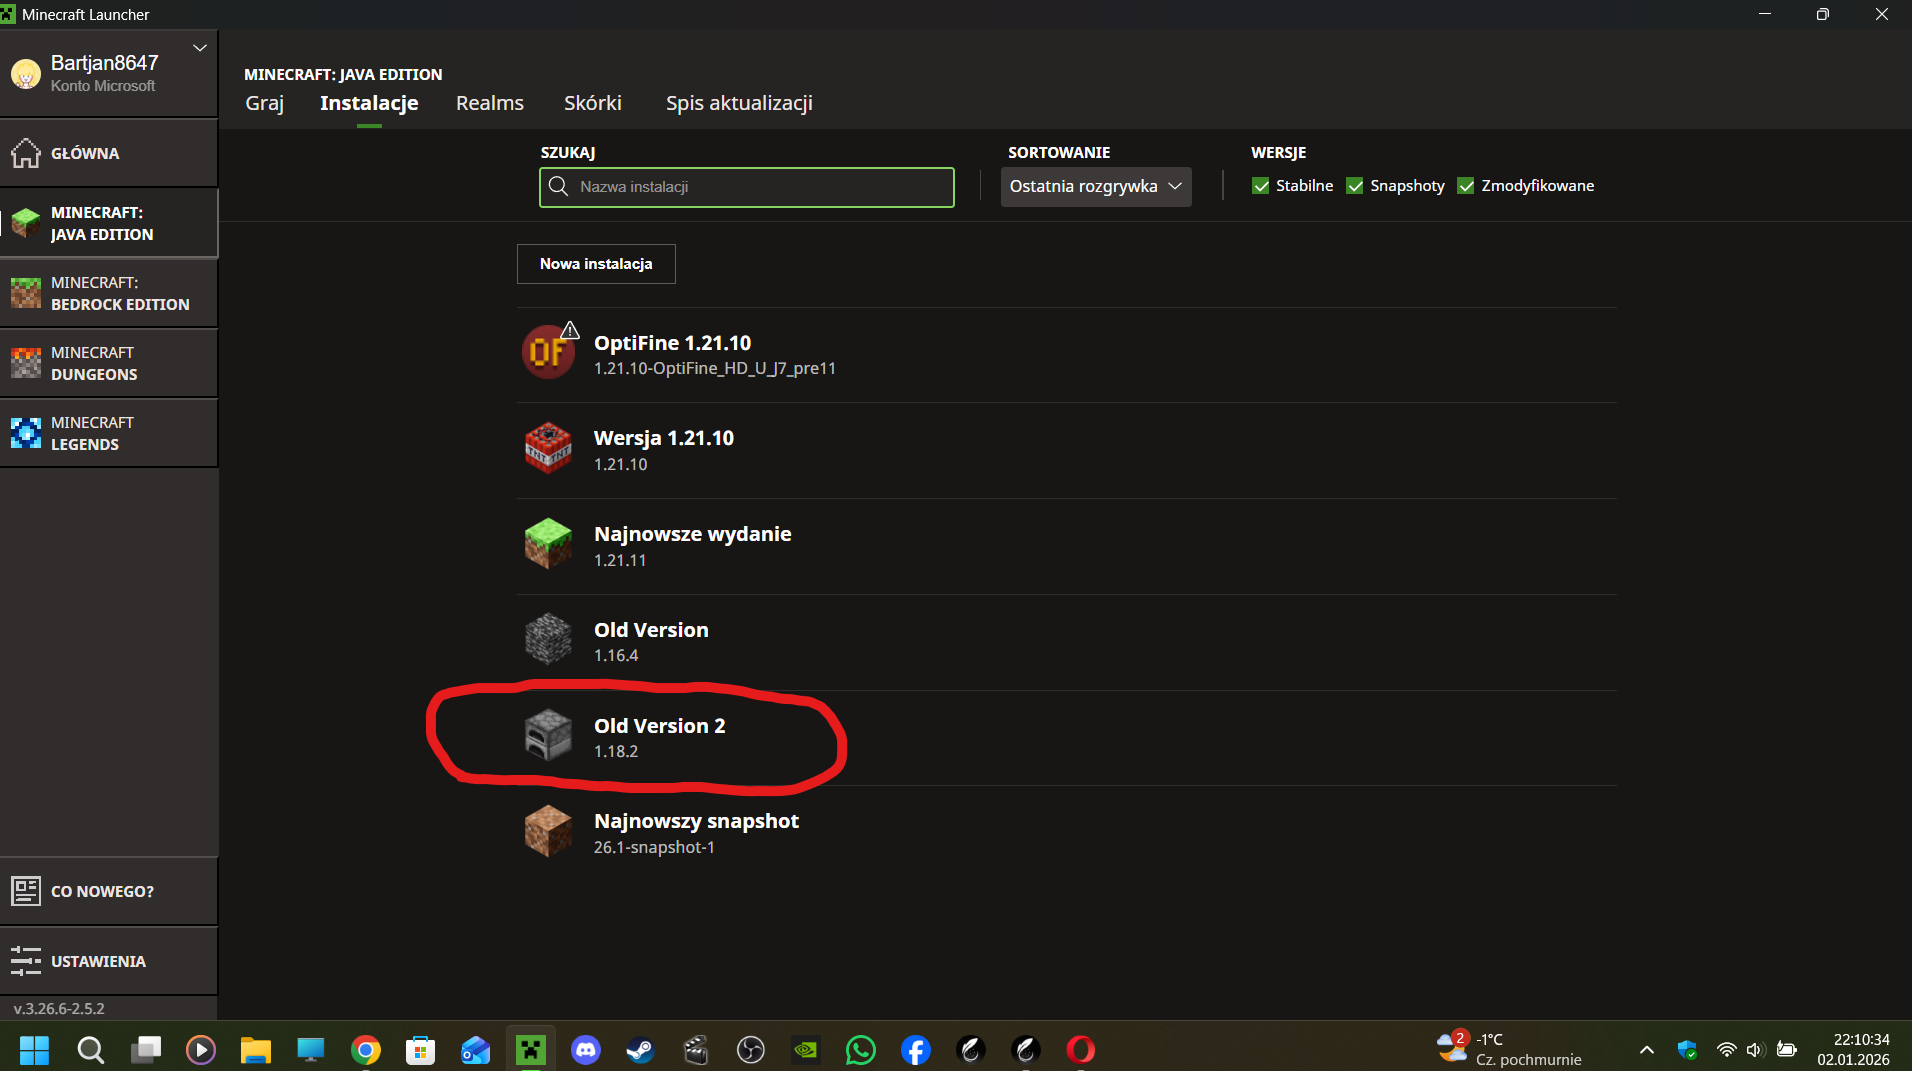This screenshot has height=1071, width=1912.
Task: Select the Old Version 1.16.4 block icon
Action: 548,640
